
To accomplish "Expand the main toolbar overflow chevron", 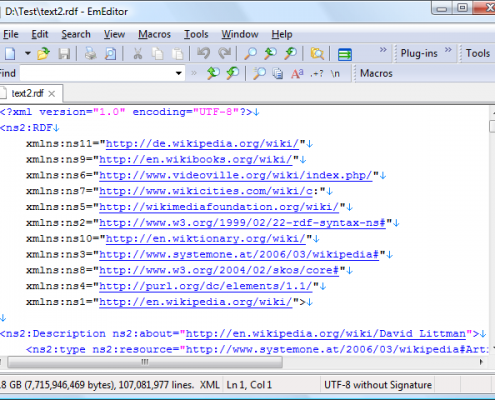I will (383, 50).
